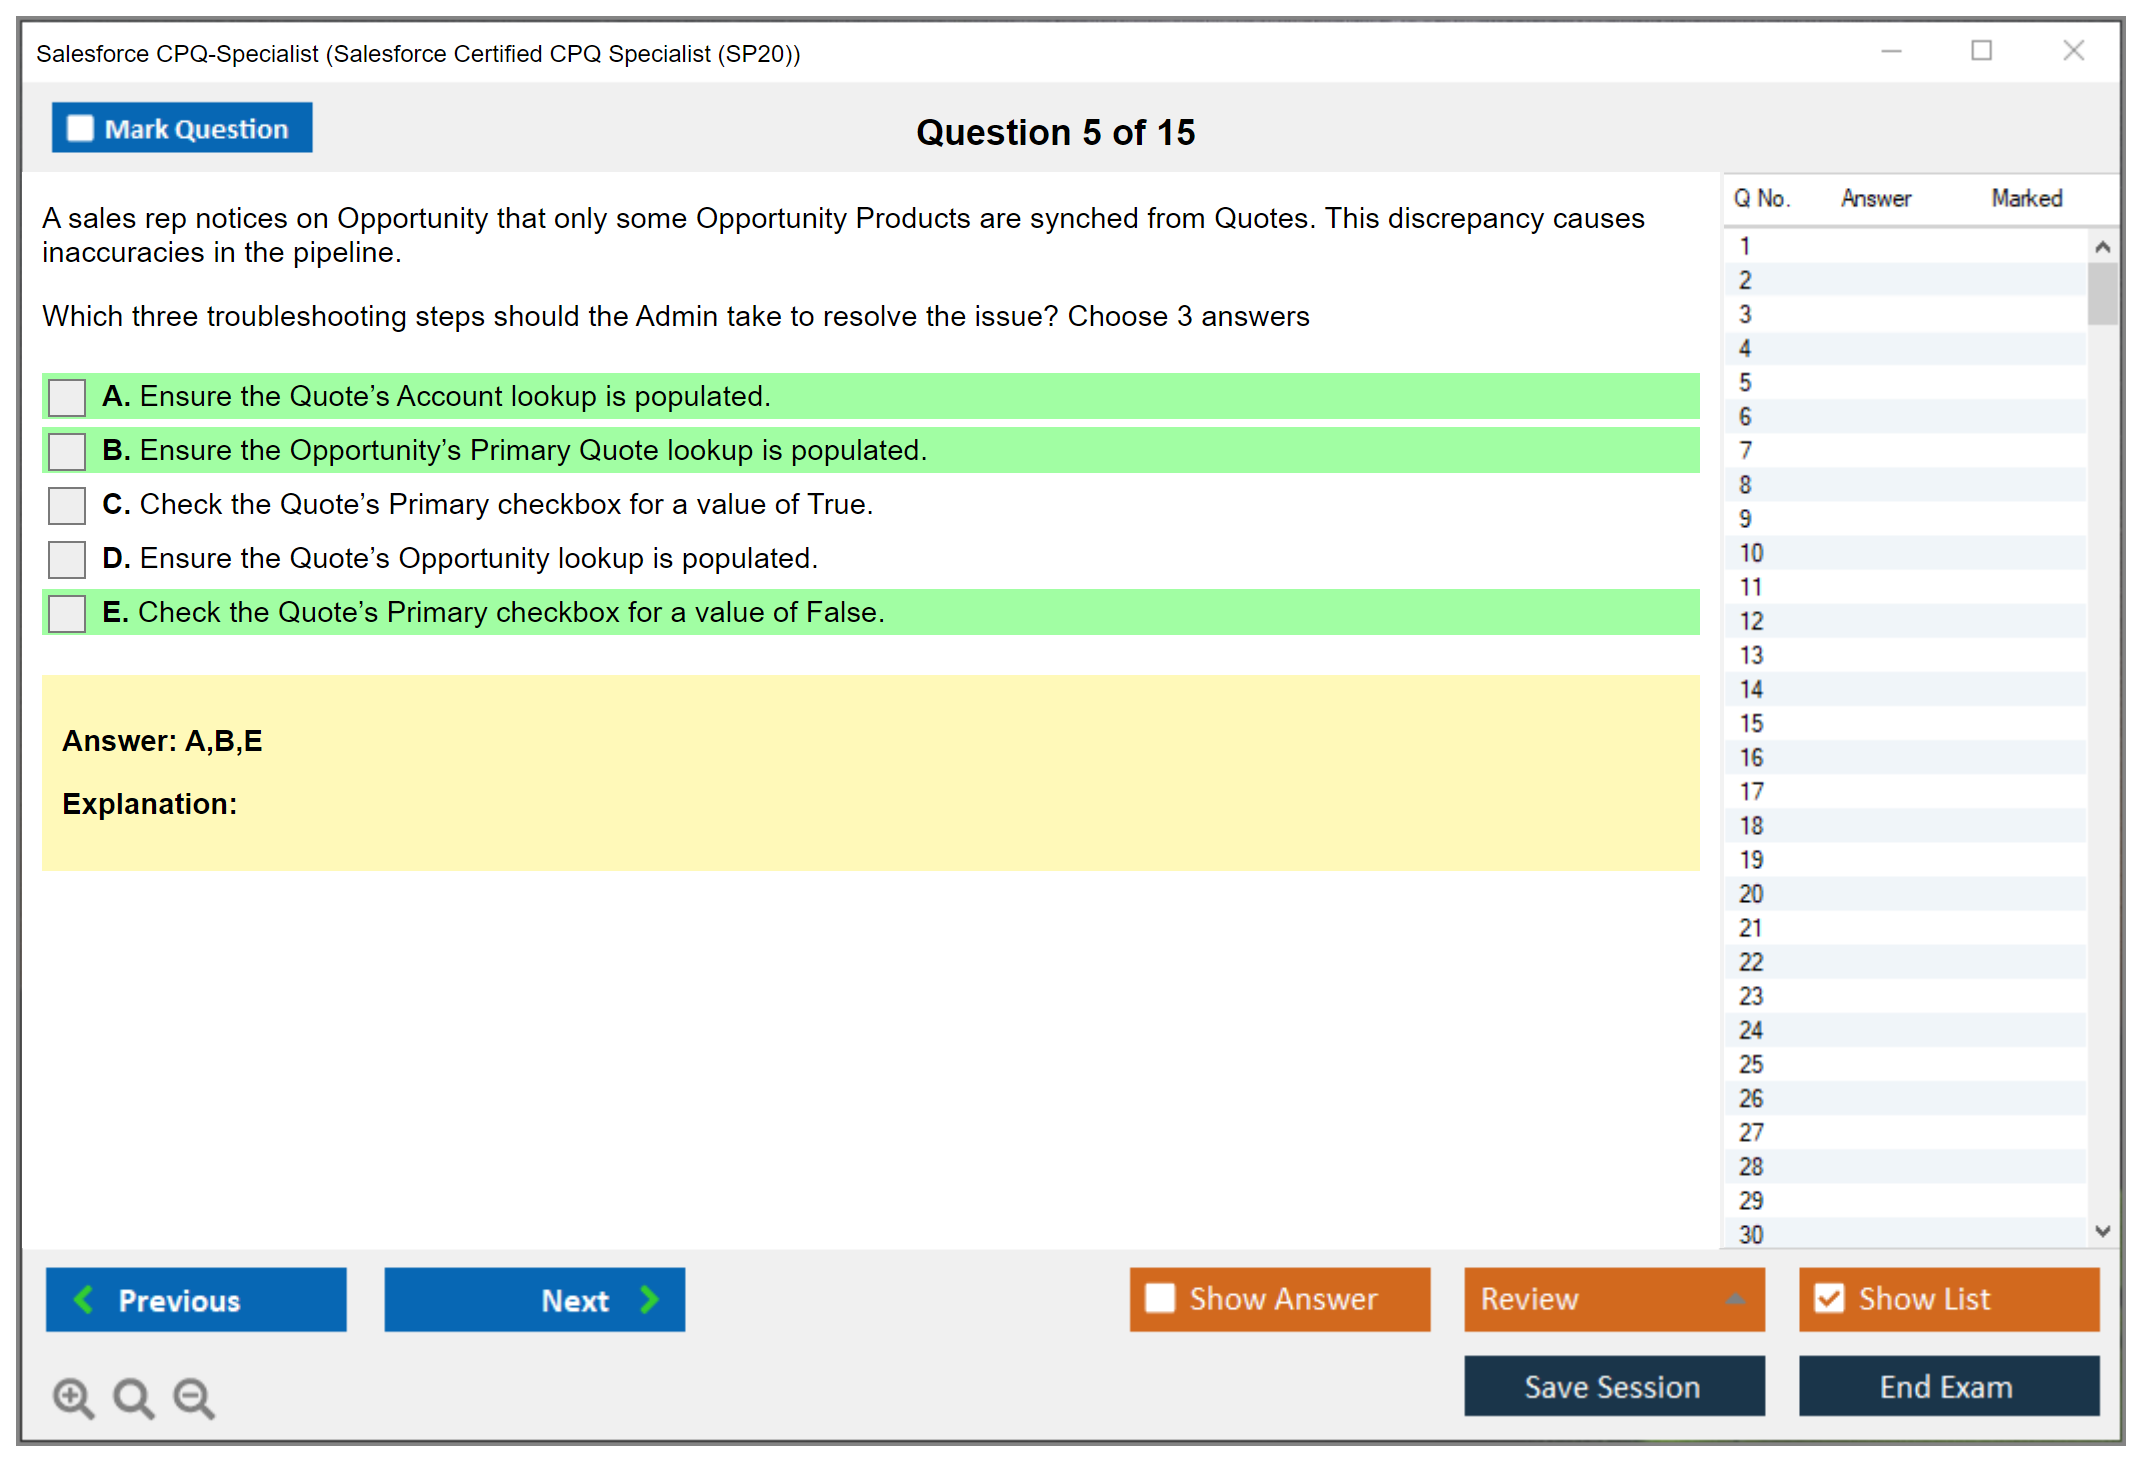Click the green left arrow on Previous
The height and width of the screenshot is (1470, 2150).
pos(84,1299)
